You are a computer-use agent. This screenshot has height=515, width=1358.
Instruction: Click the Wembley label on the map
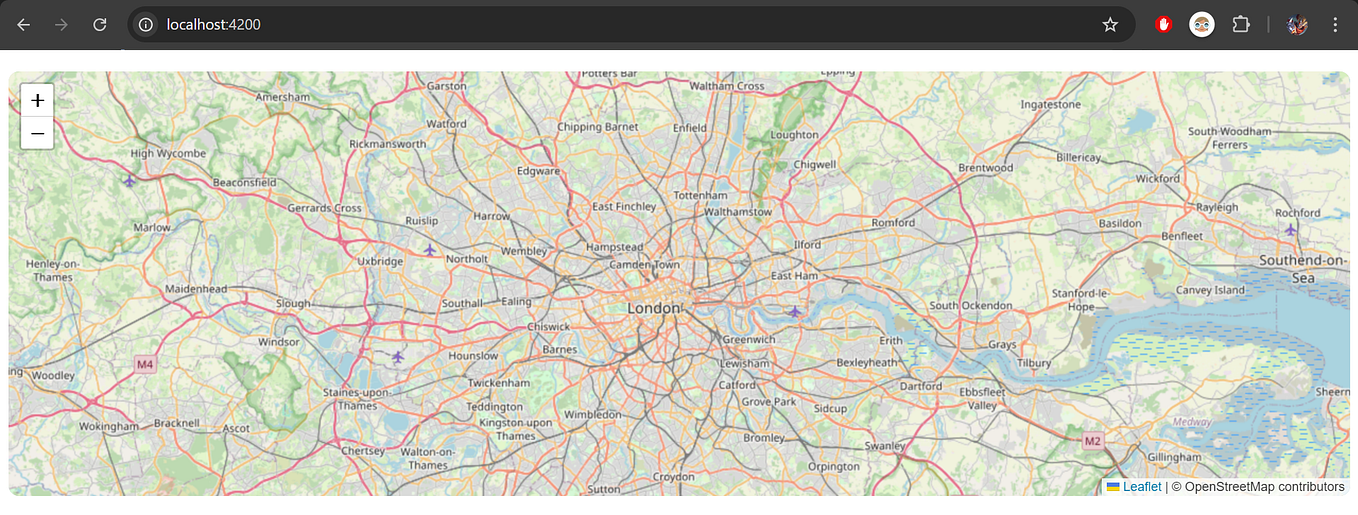click(524, 251)
